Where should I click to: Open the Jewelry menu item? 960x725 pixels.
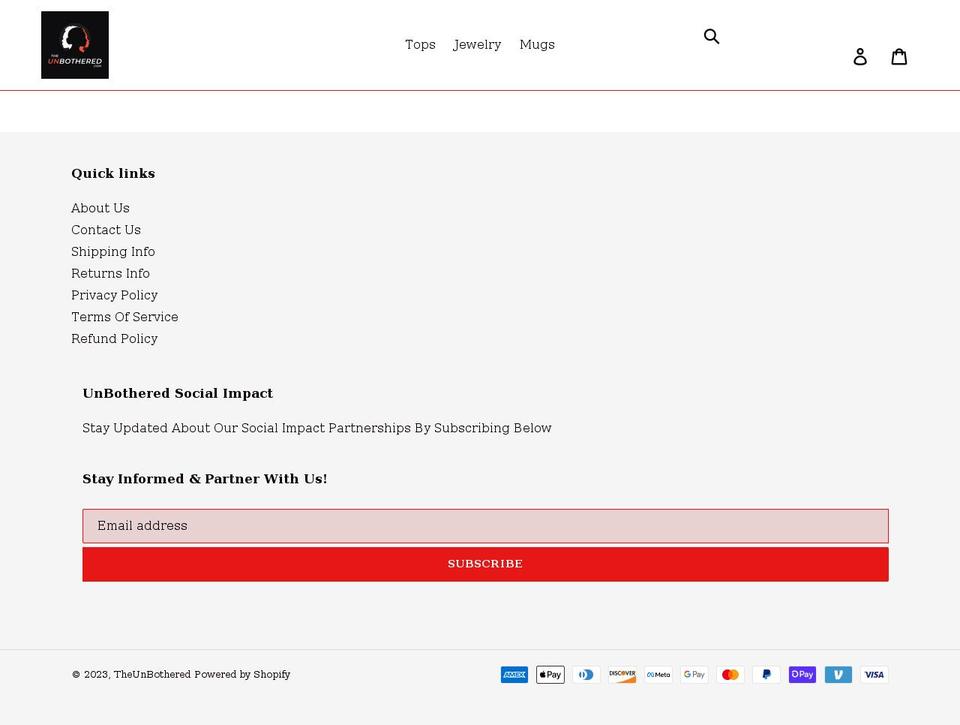point(477,45)
